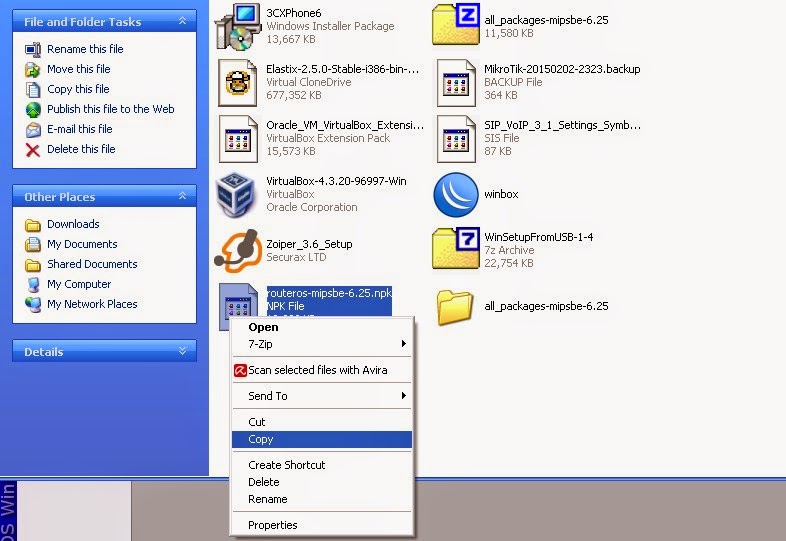Click the Elastix-2.5.0-Stable-i386-bin file name
Screen dimensions: 786x541
[342, 69]
